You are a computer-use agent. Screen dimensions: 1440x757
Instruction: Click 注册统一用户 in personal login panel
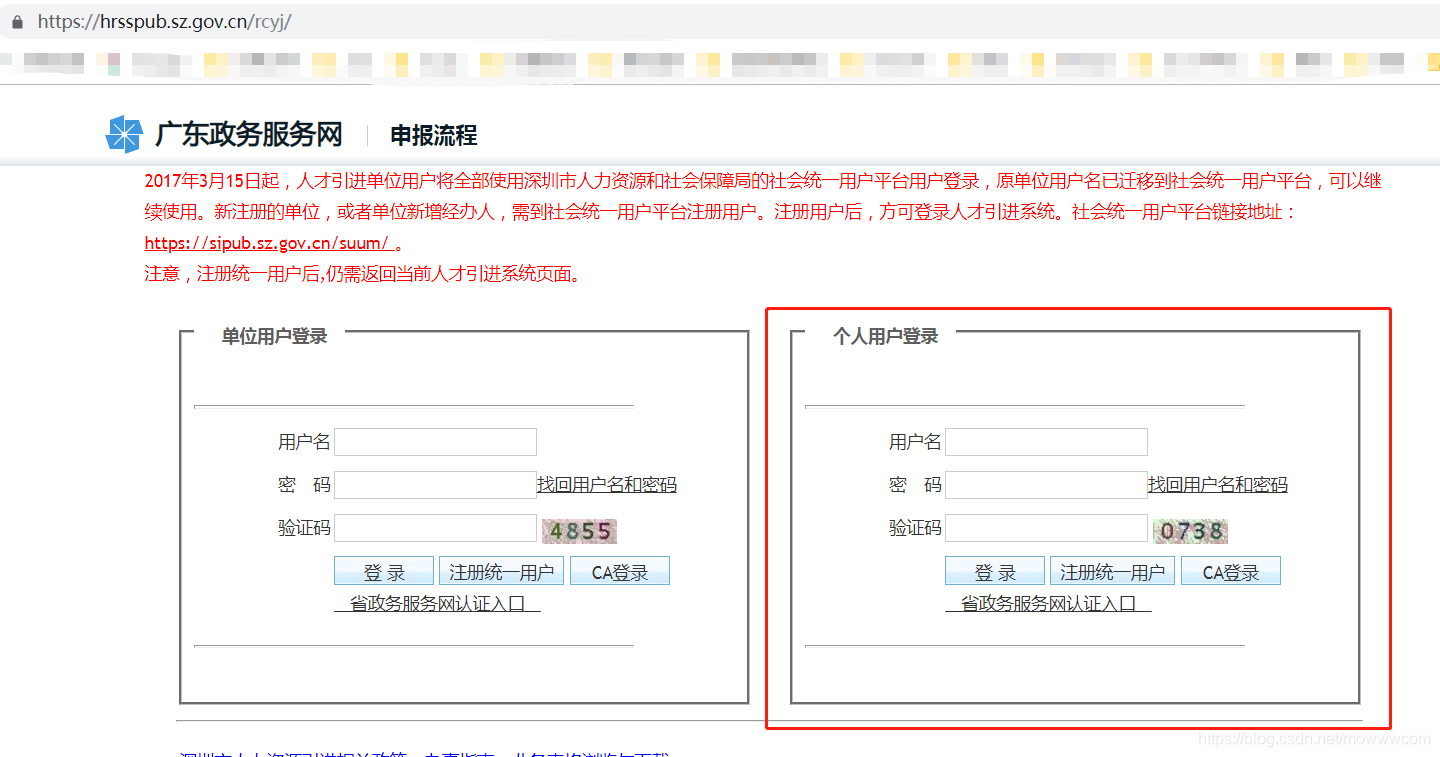click(1112, 570)
